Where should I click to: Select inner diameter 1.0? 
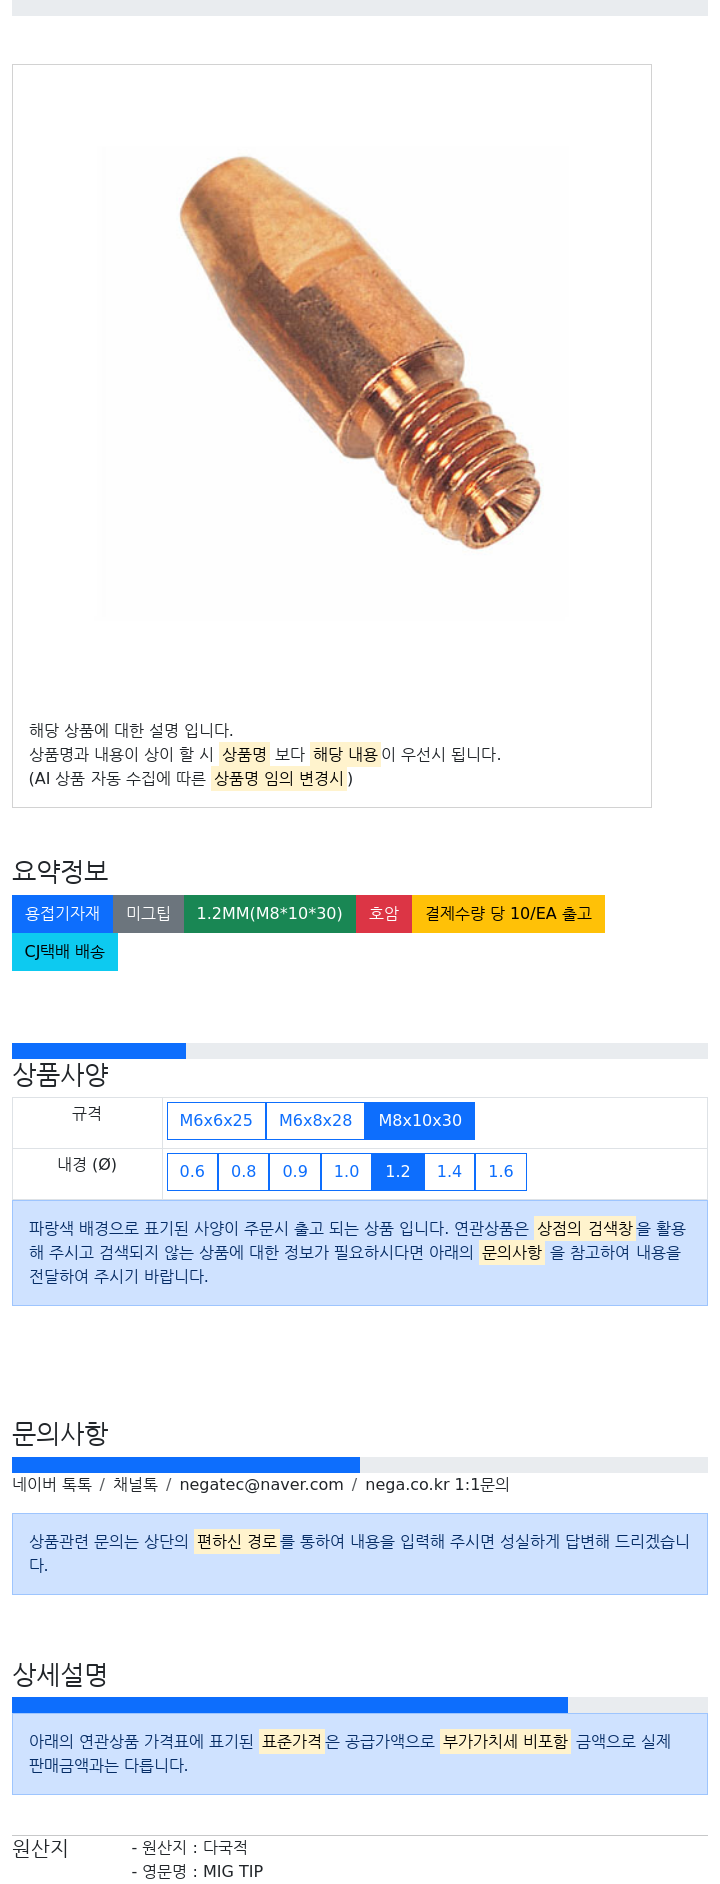point(346,1172)
